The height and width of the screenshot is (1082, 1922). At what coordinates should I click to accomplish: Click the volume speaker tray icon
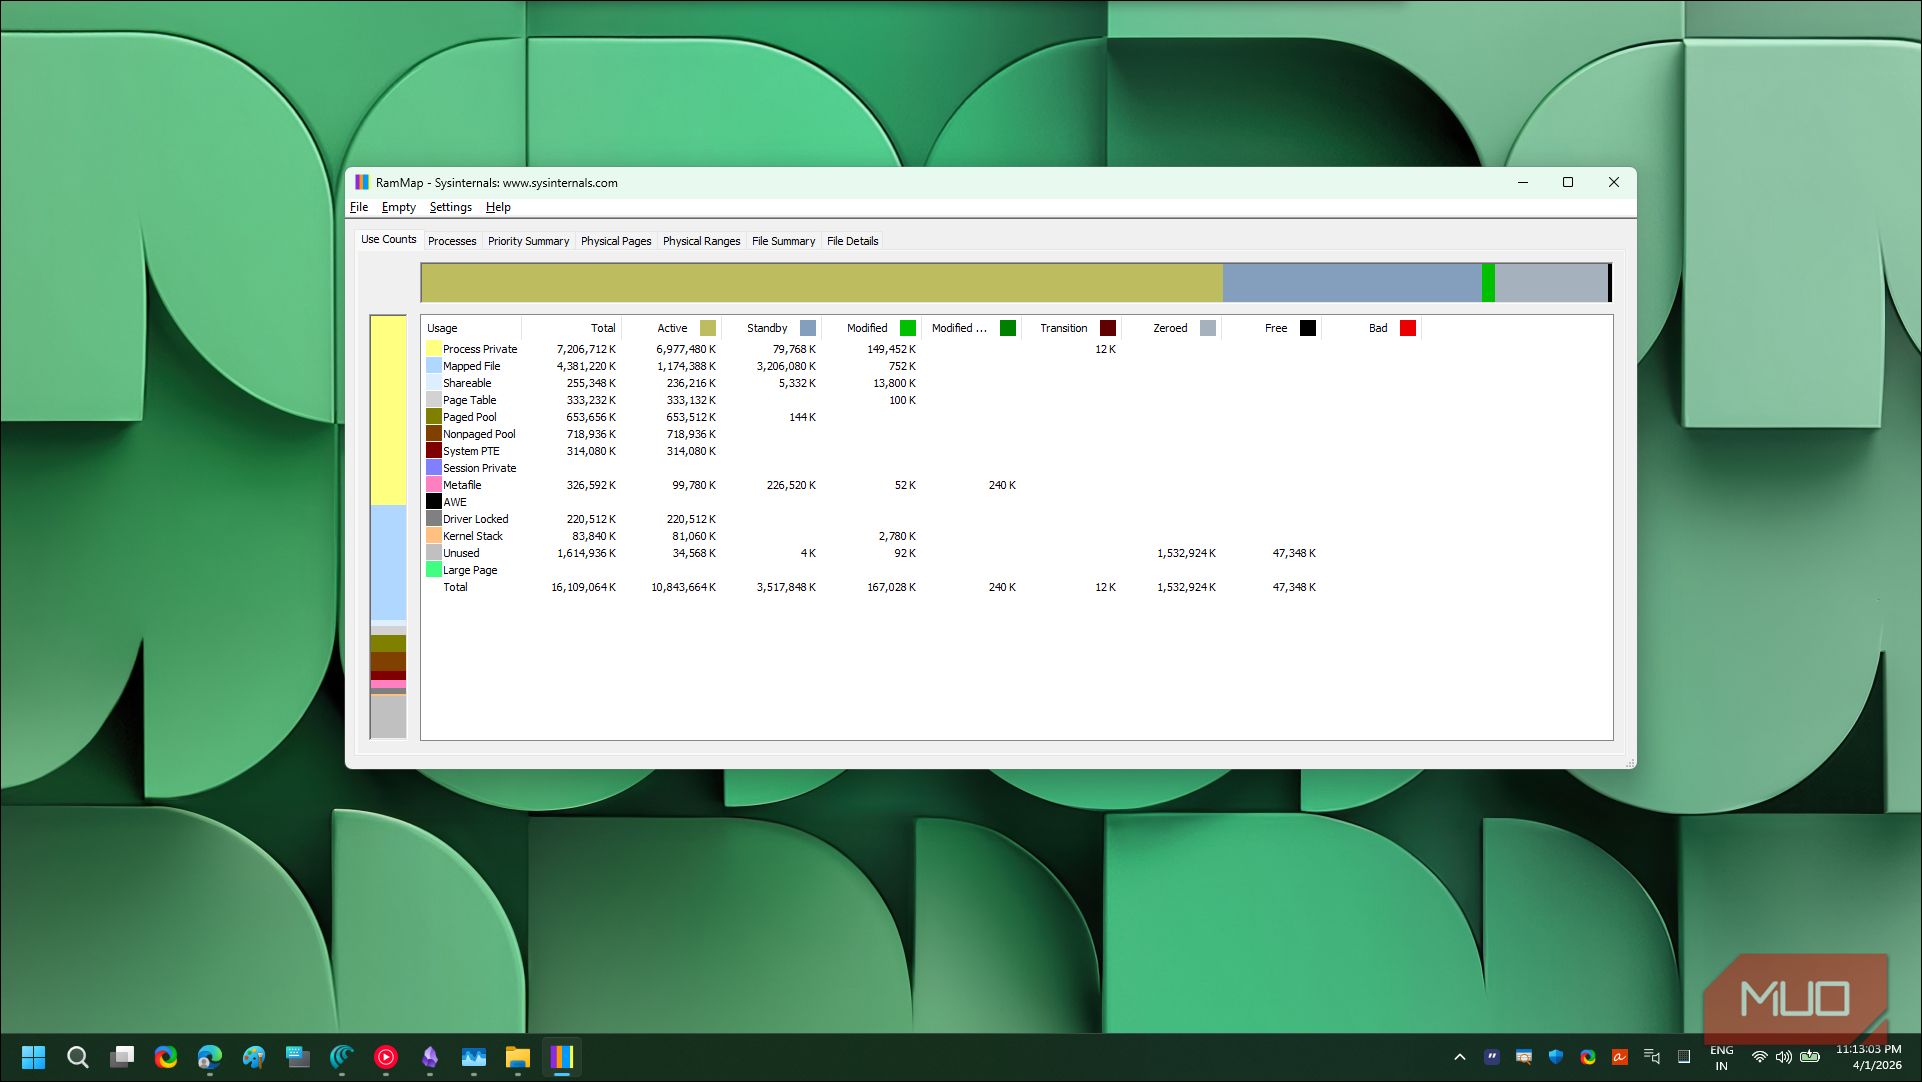click(x=1784, y=1057)
